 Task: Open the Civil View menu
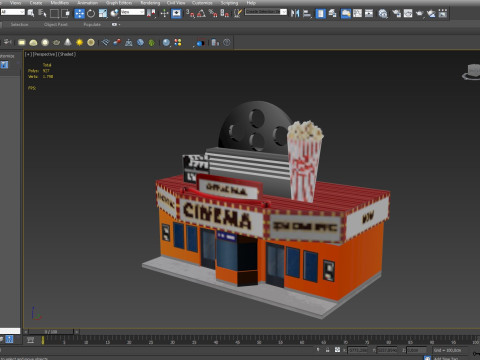(x=176, y=3)
